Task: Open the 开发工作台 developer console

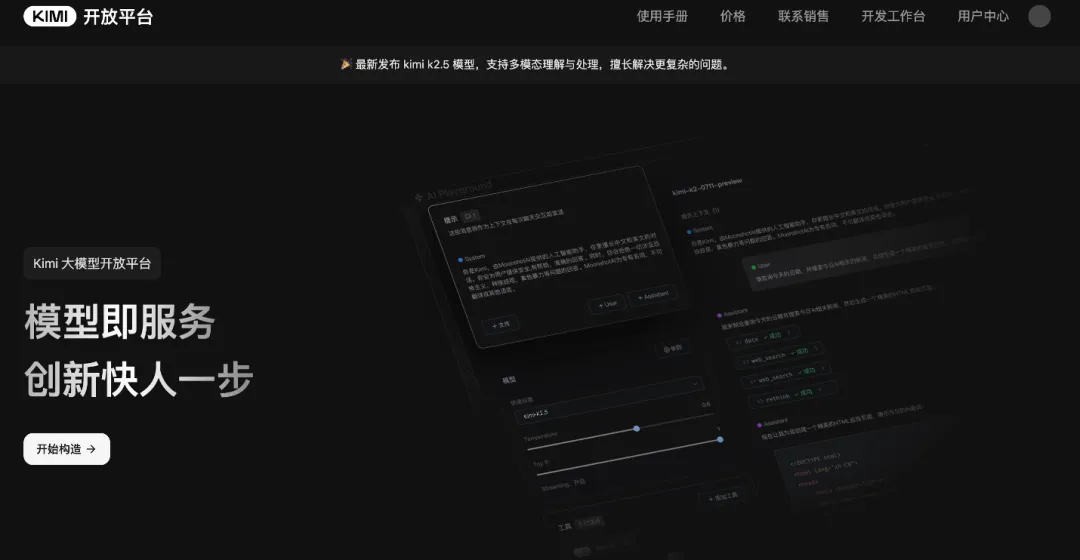Action: coord(893,17)
